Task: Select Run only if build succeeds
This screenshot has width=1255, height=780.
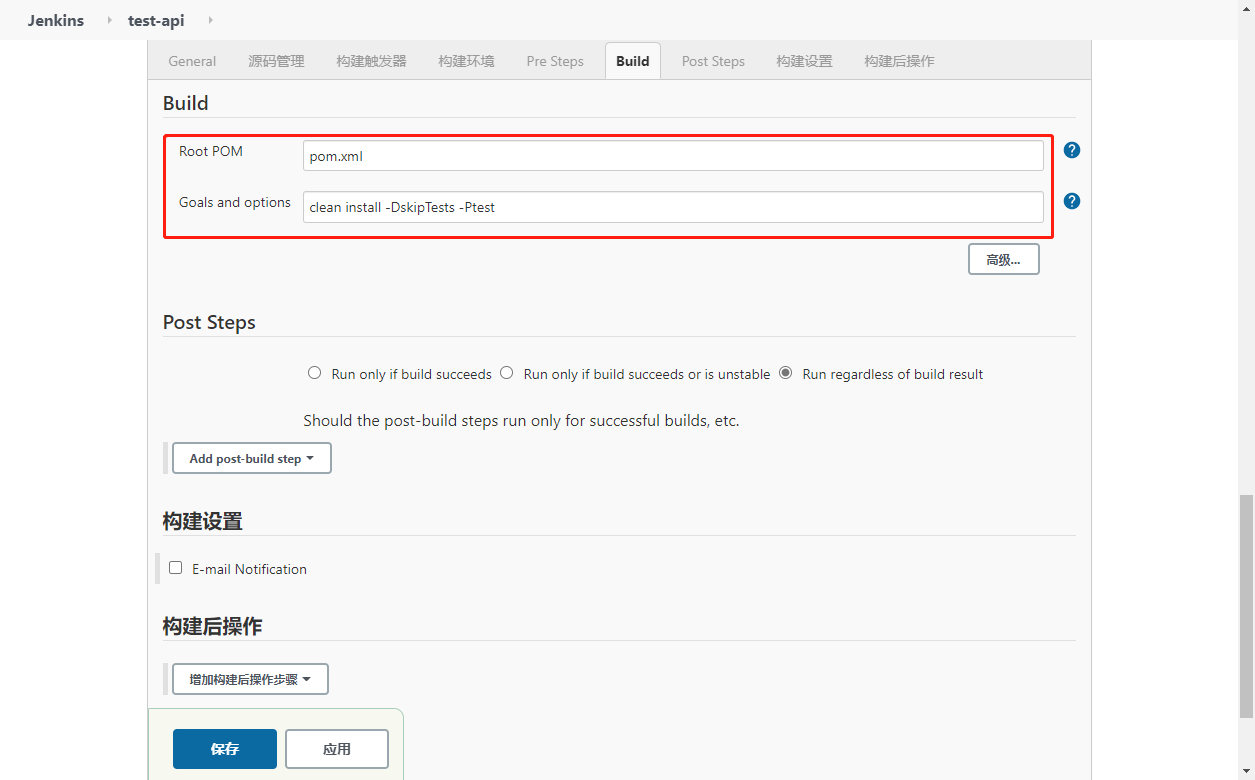Action: pos(314,373)
